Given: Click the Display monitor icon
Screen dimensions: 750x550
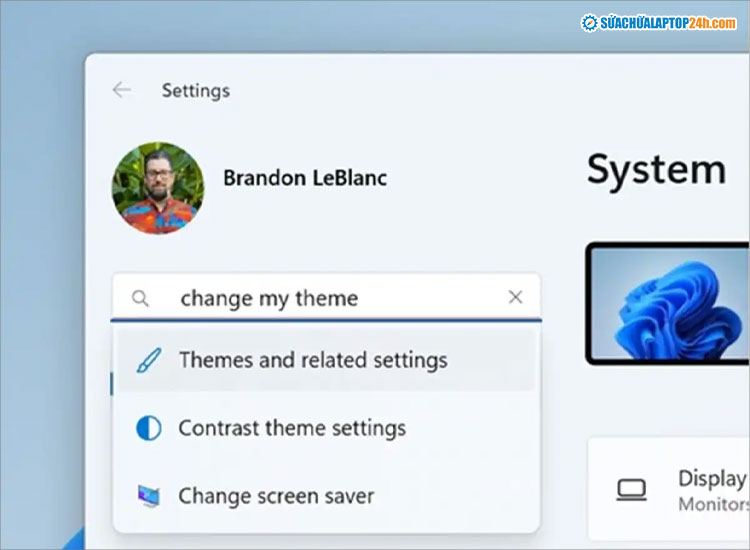Looking at the screenshot, I should [631, 490].
